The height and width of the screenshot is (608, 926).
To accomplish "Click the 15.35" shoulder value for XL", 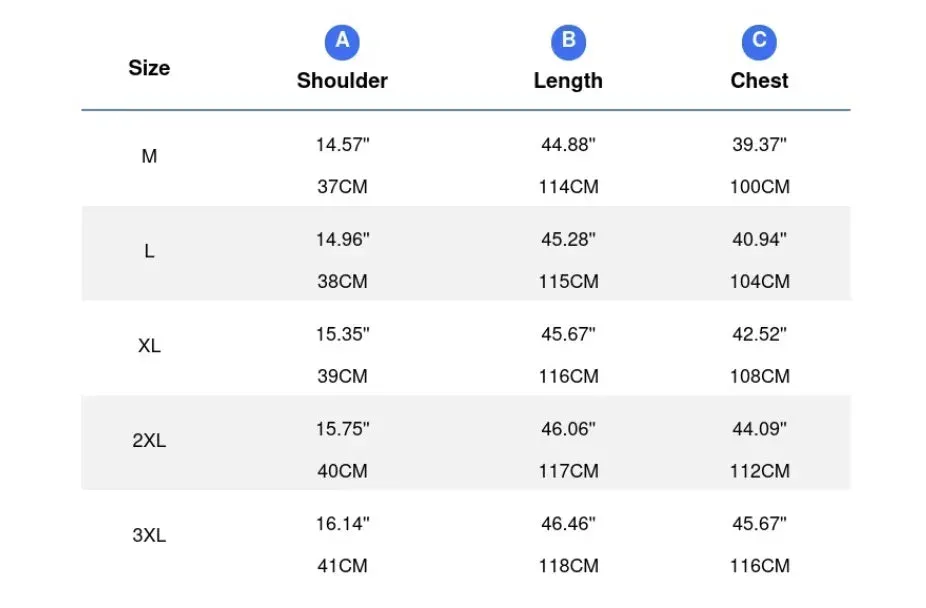I will point(342,334).
